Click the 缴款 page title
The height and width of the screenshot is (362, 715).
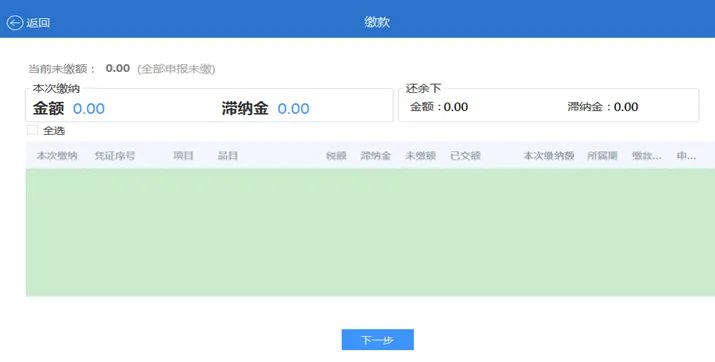[377, 22]
